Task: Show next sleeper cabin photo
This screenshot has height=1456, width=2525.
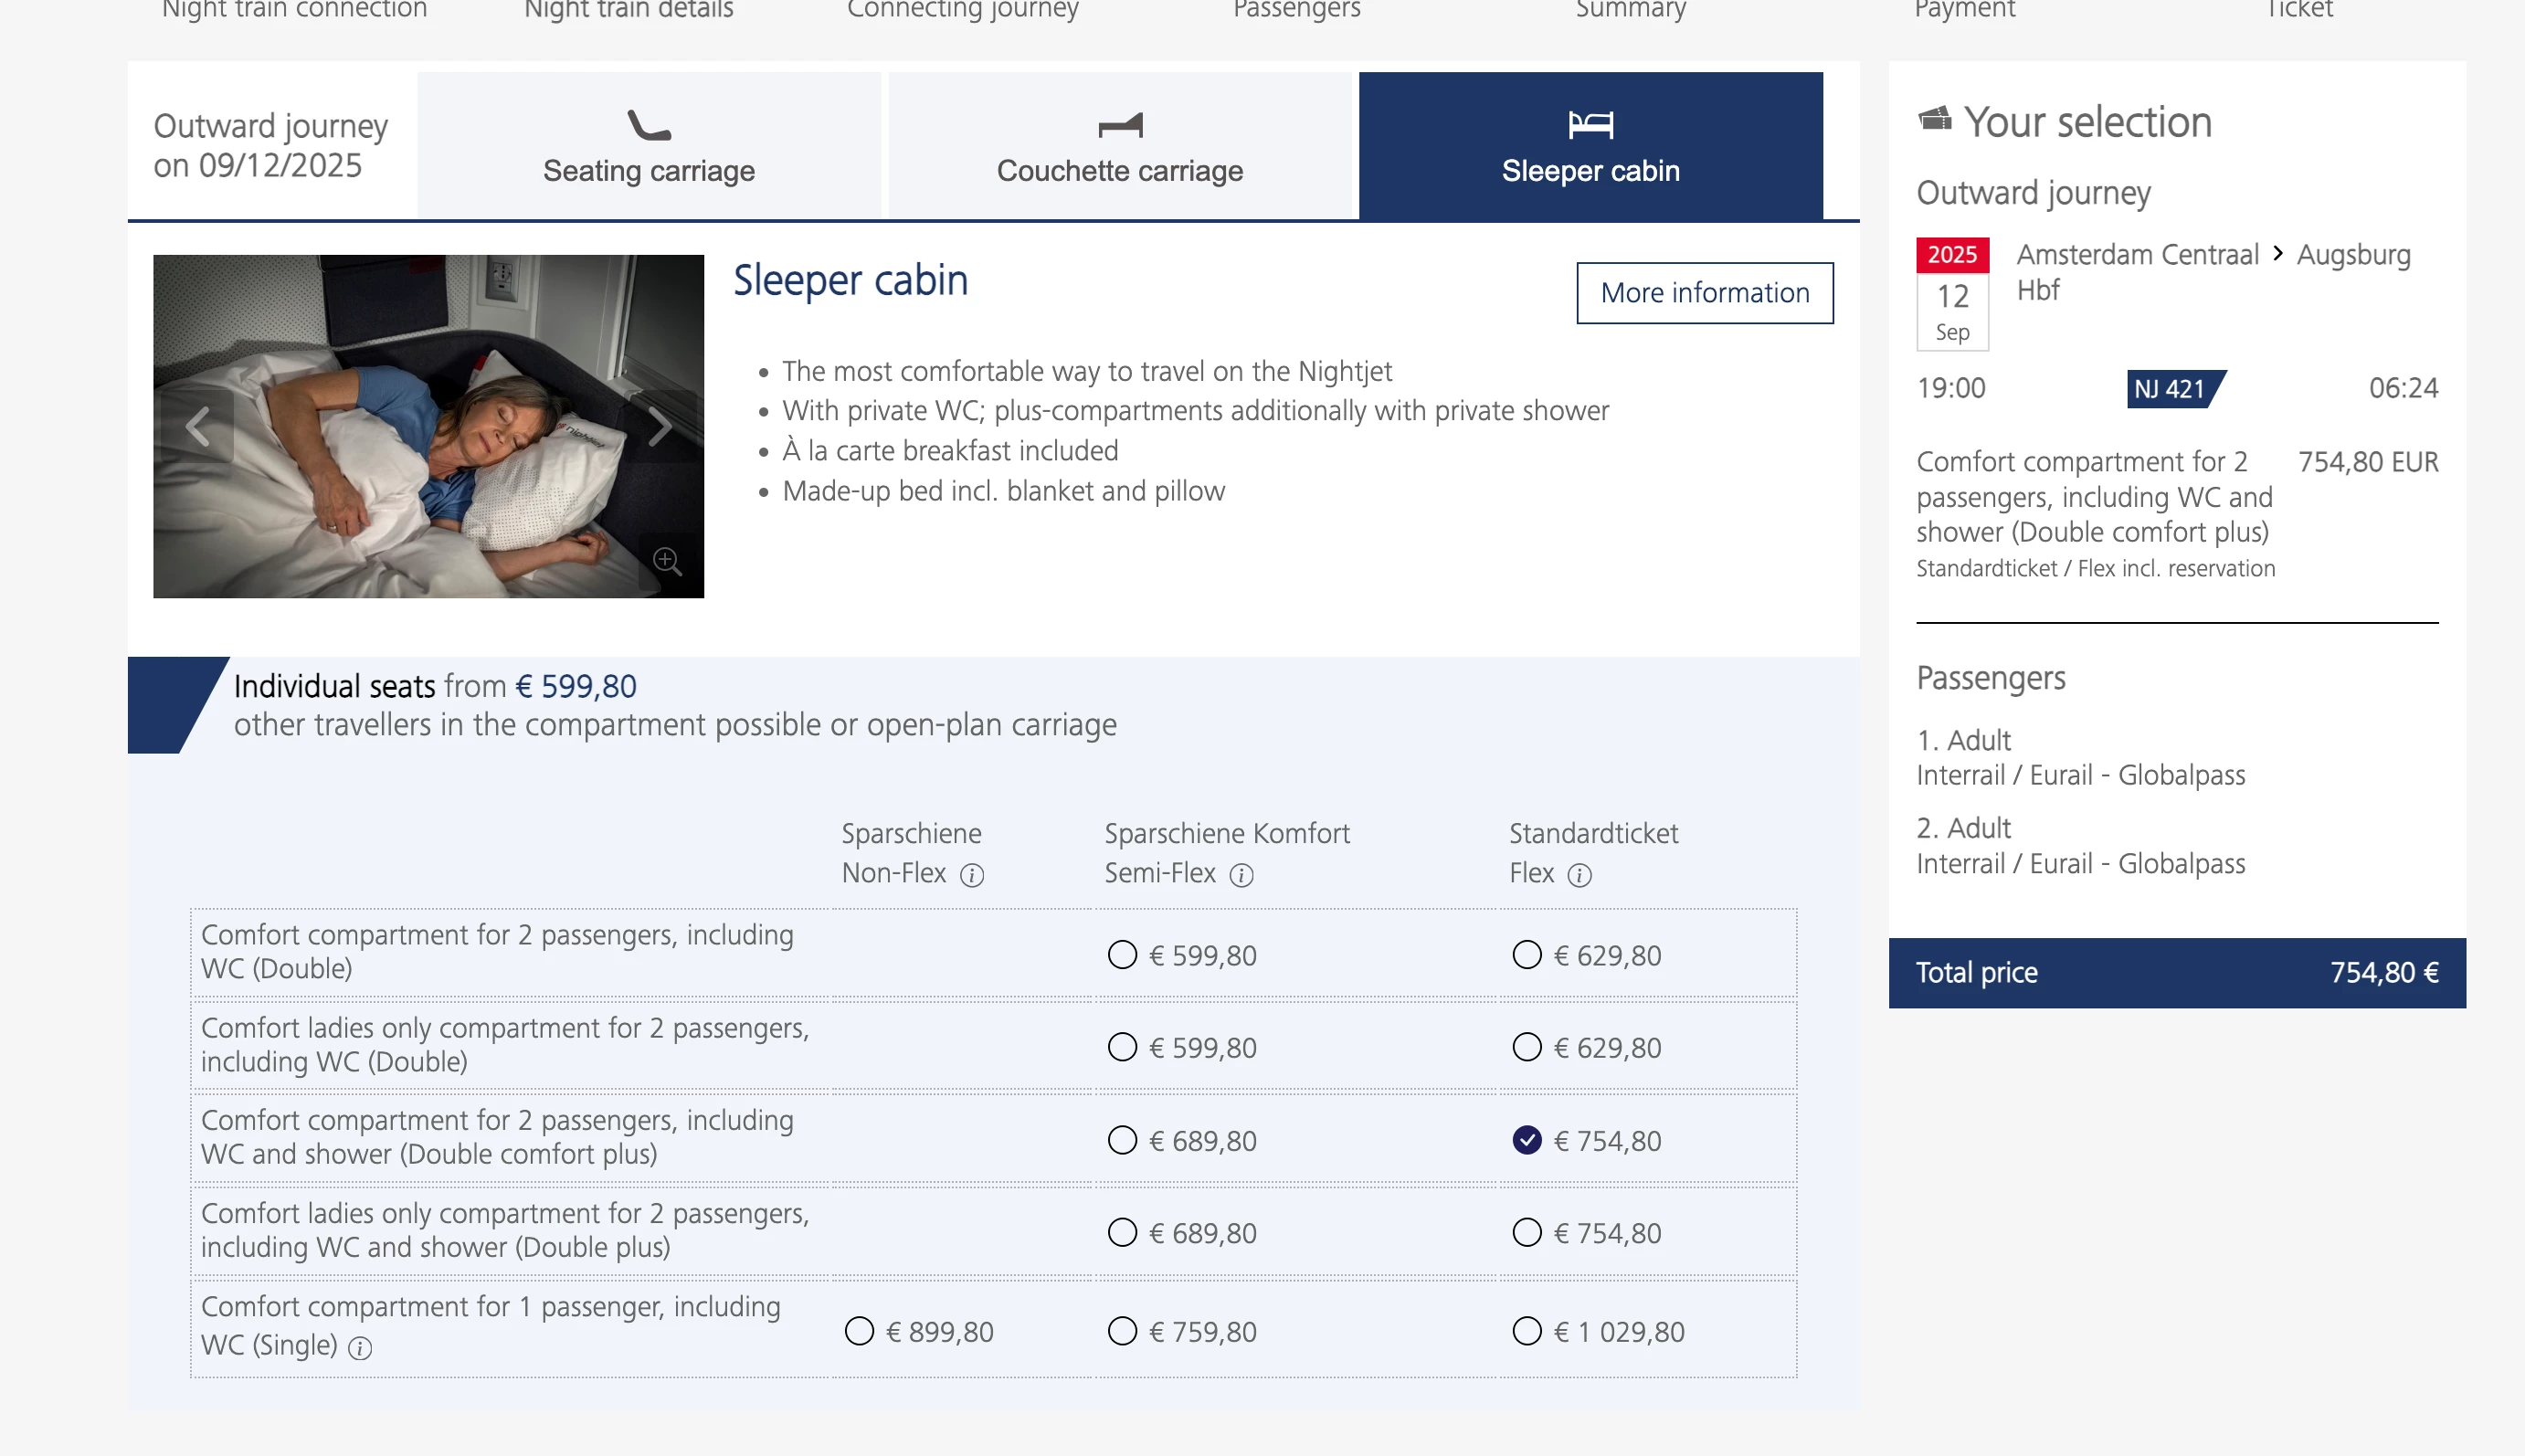Action: click(659, 427)
